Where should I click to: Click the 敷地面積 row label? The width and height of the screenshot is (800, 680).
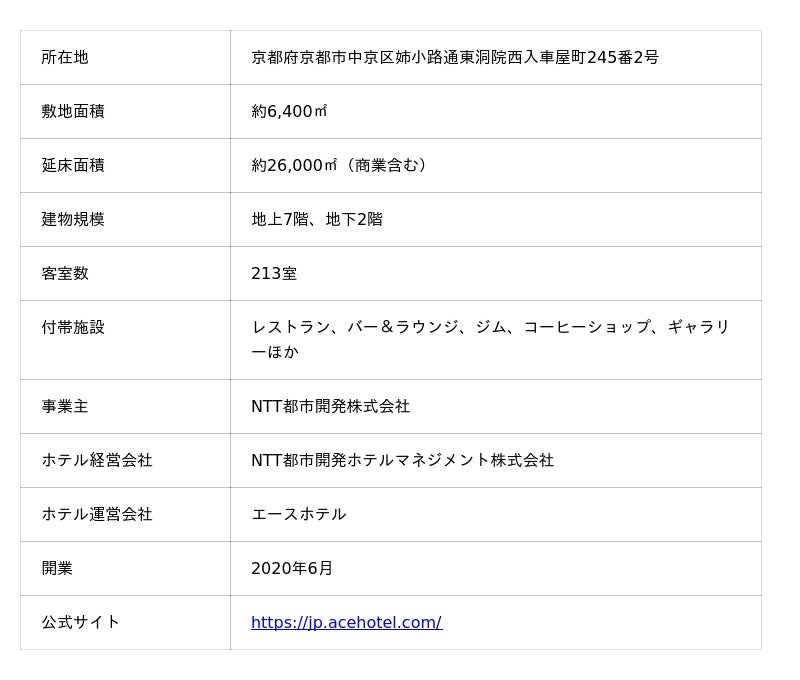click(73, 111)
